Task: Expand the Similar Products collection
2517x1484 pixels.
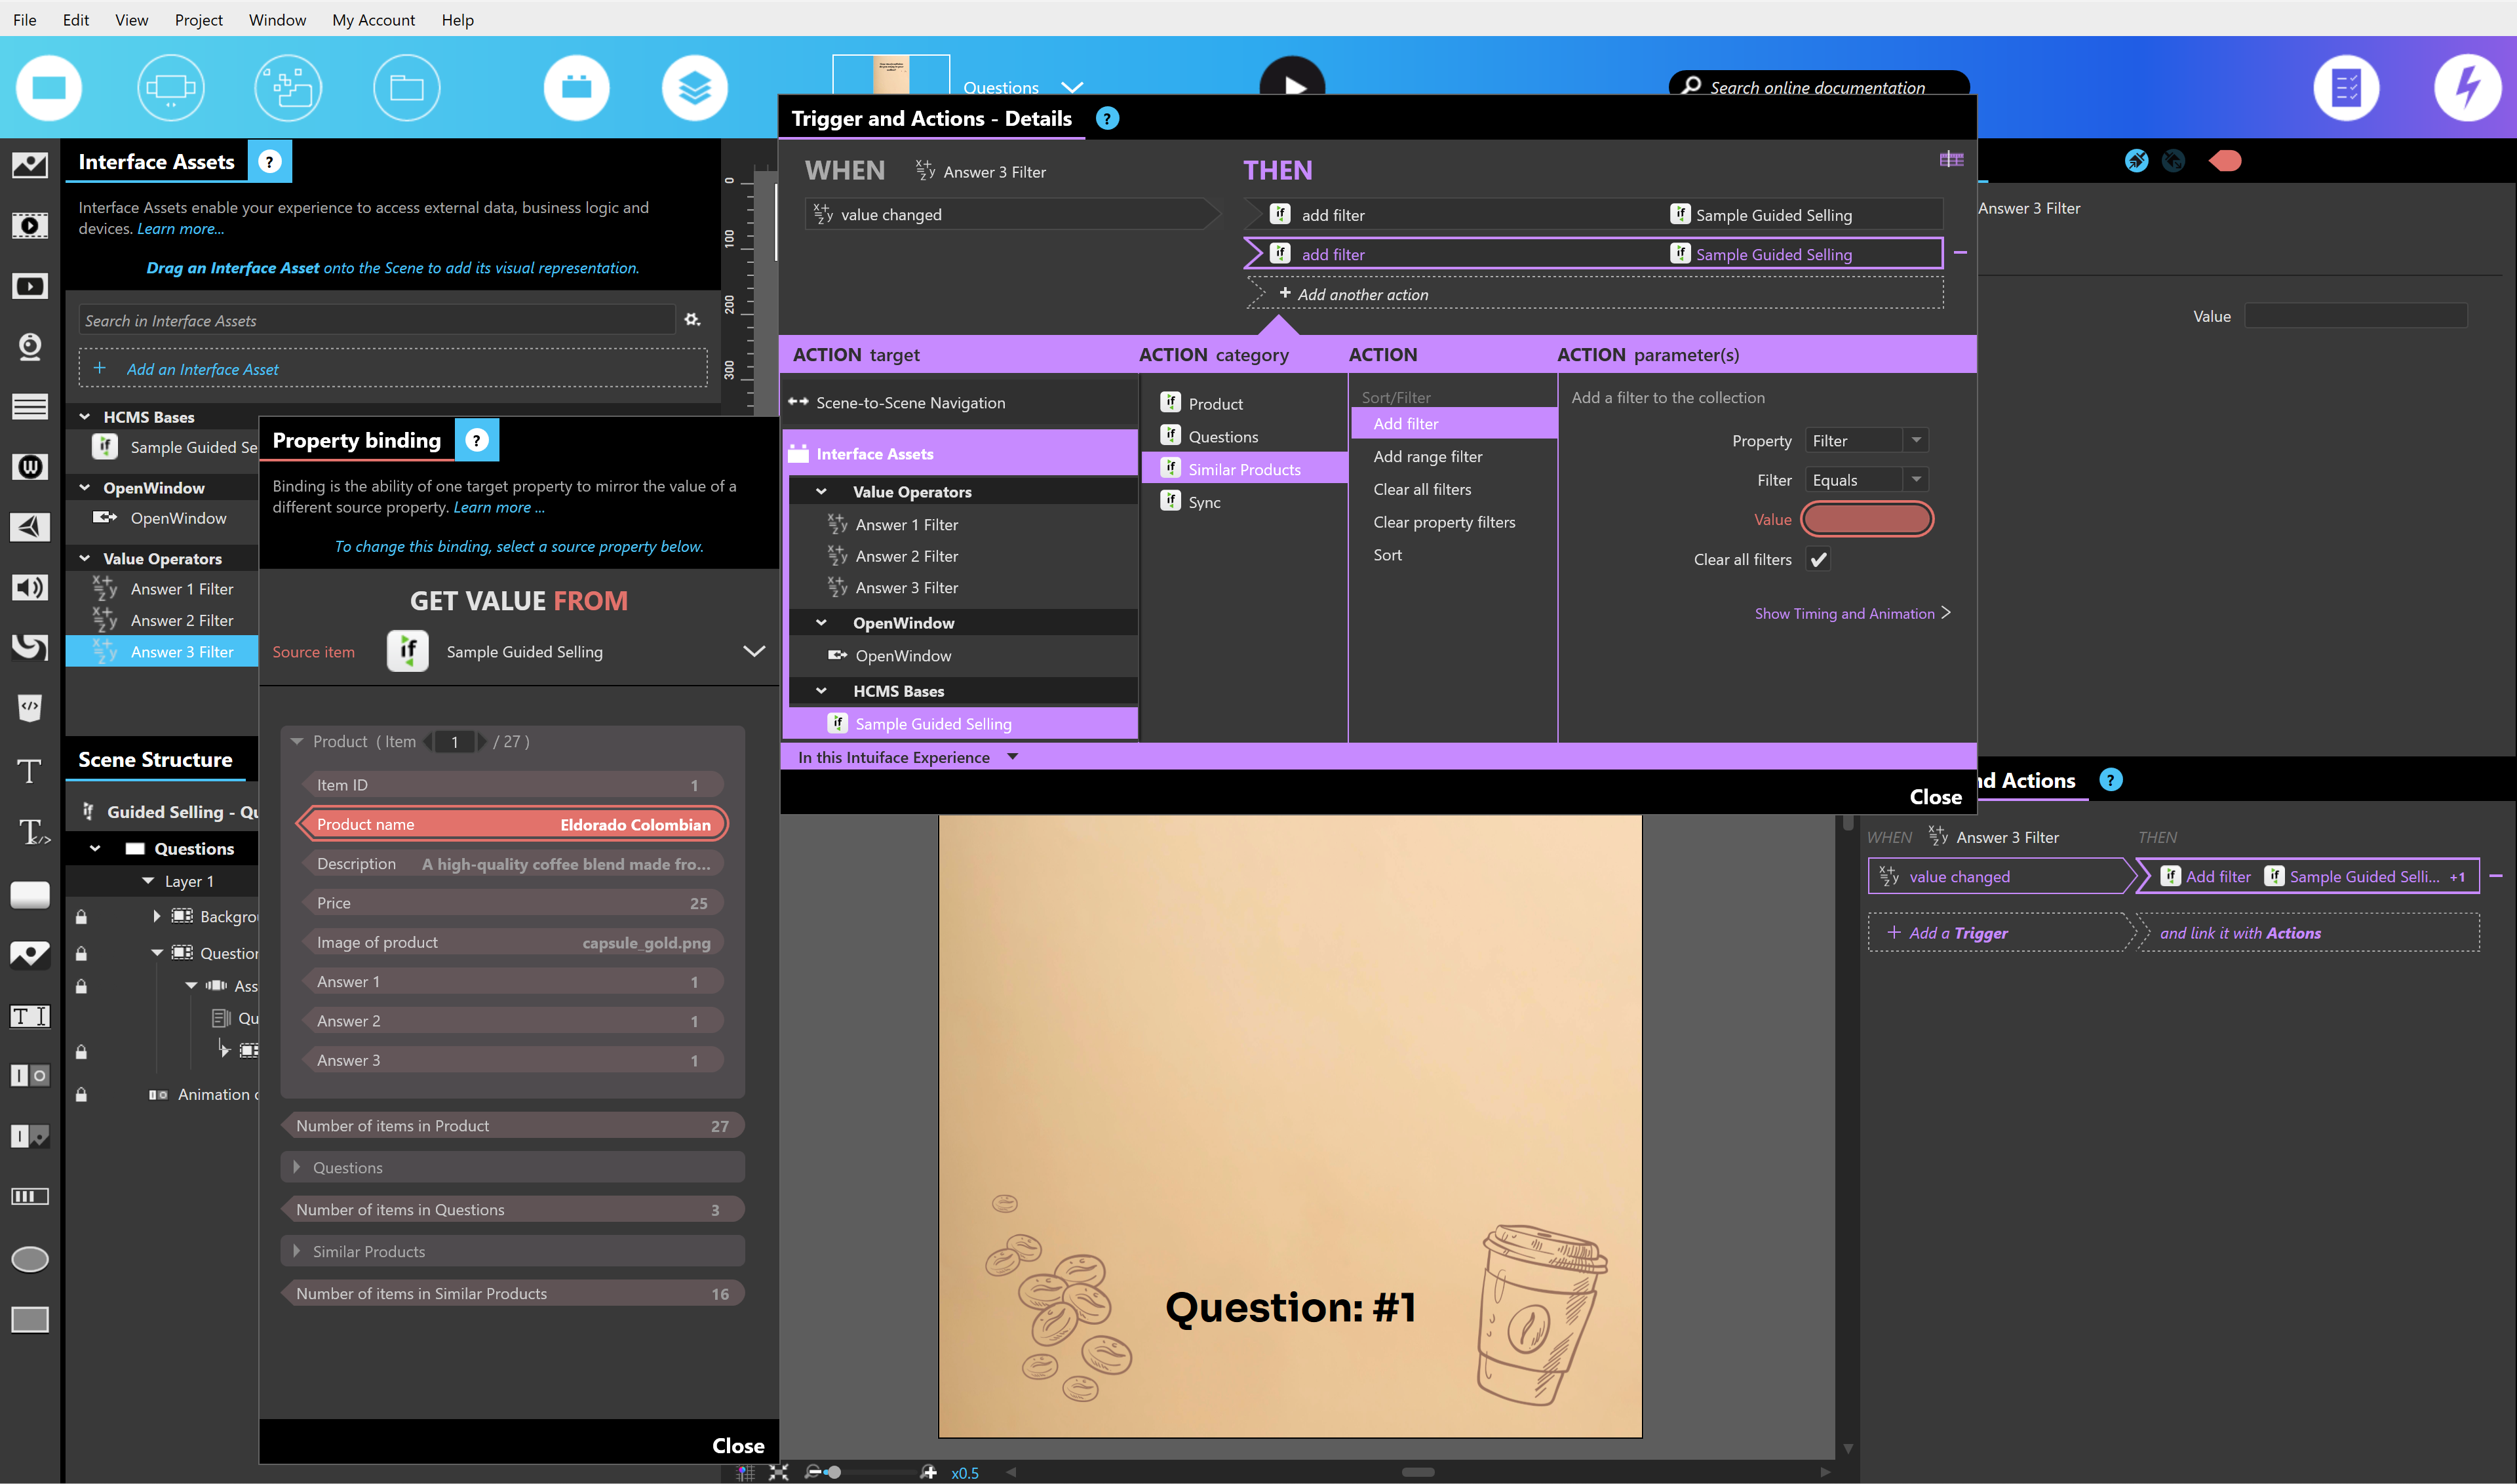Action: (x=296, y=1251)
